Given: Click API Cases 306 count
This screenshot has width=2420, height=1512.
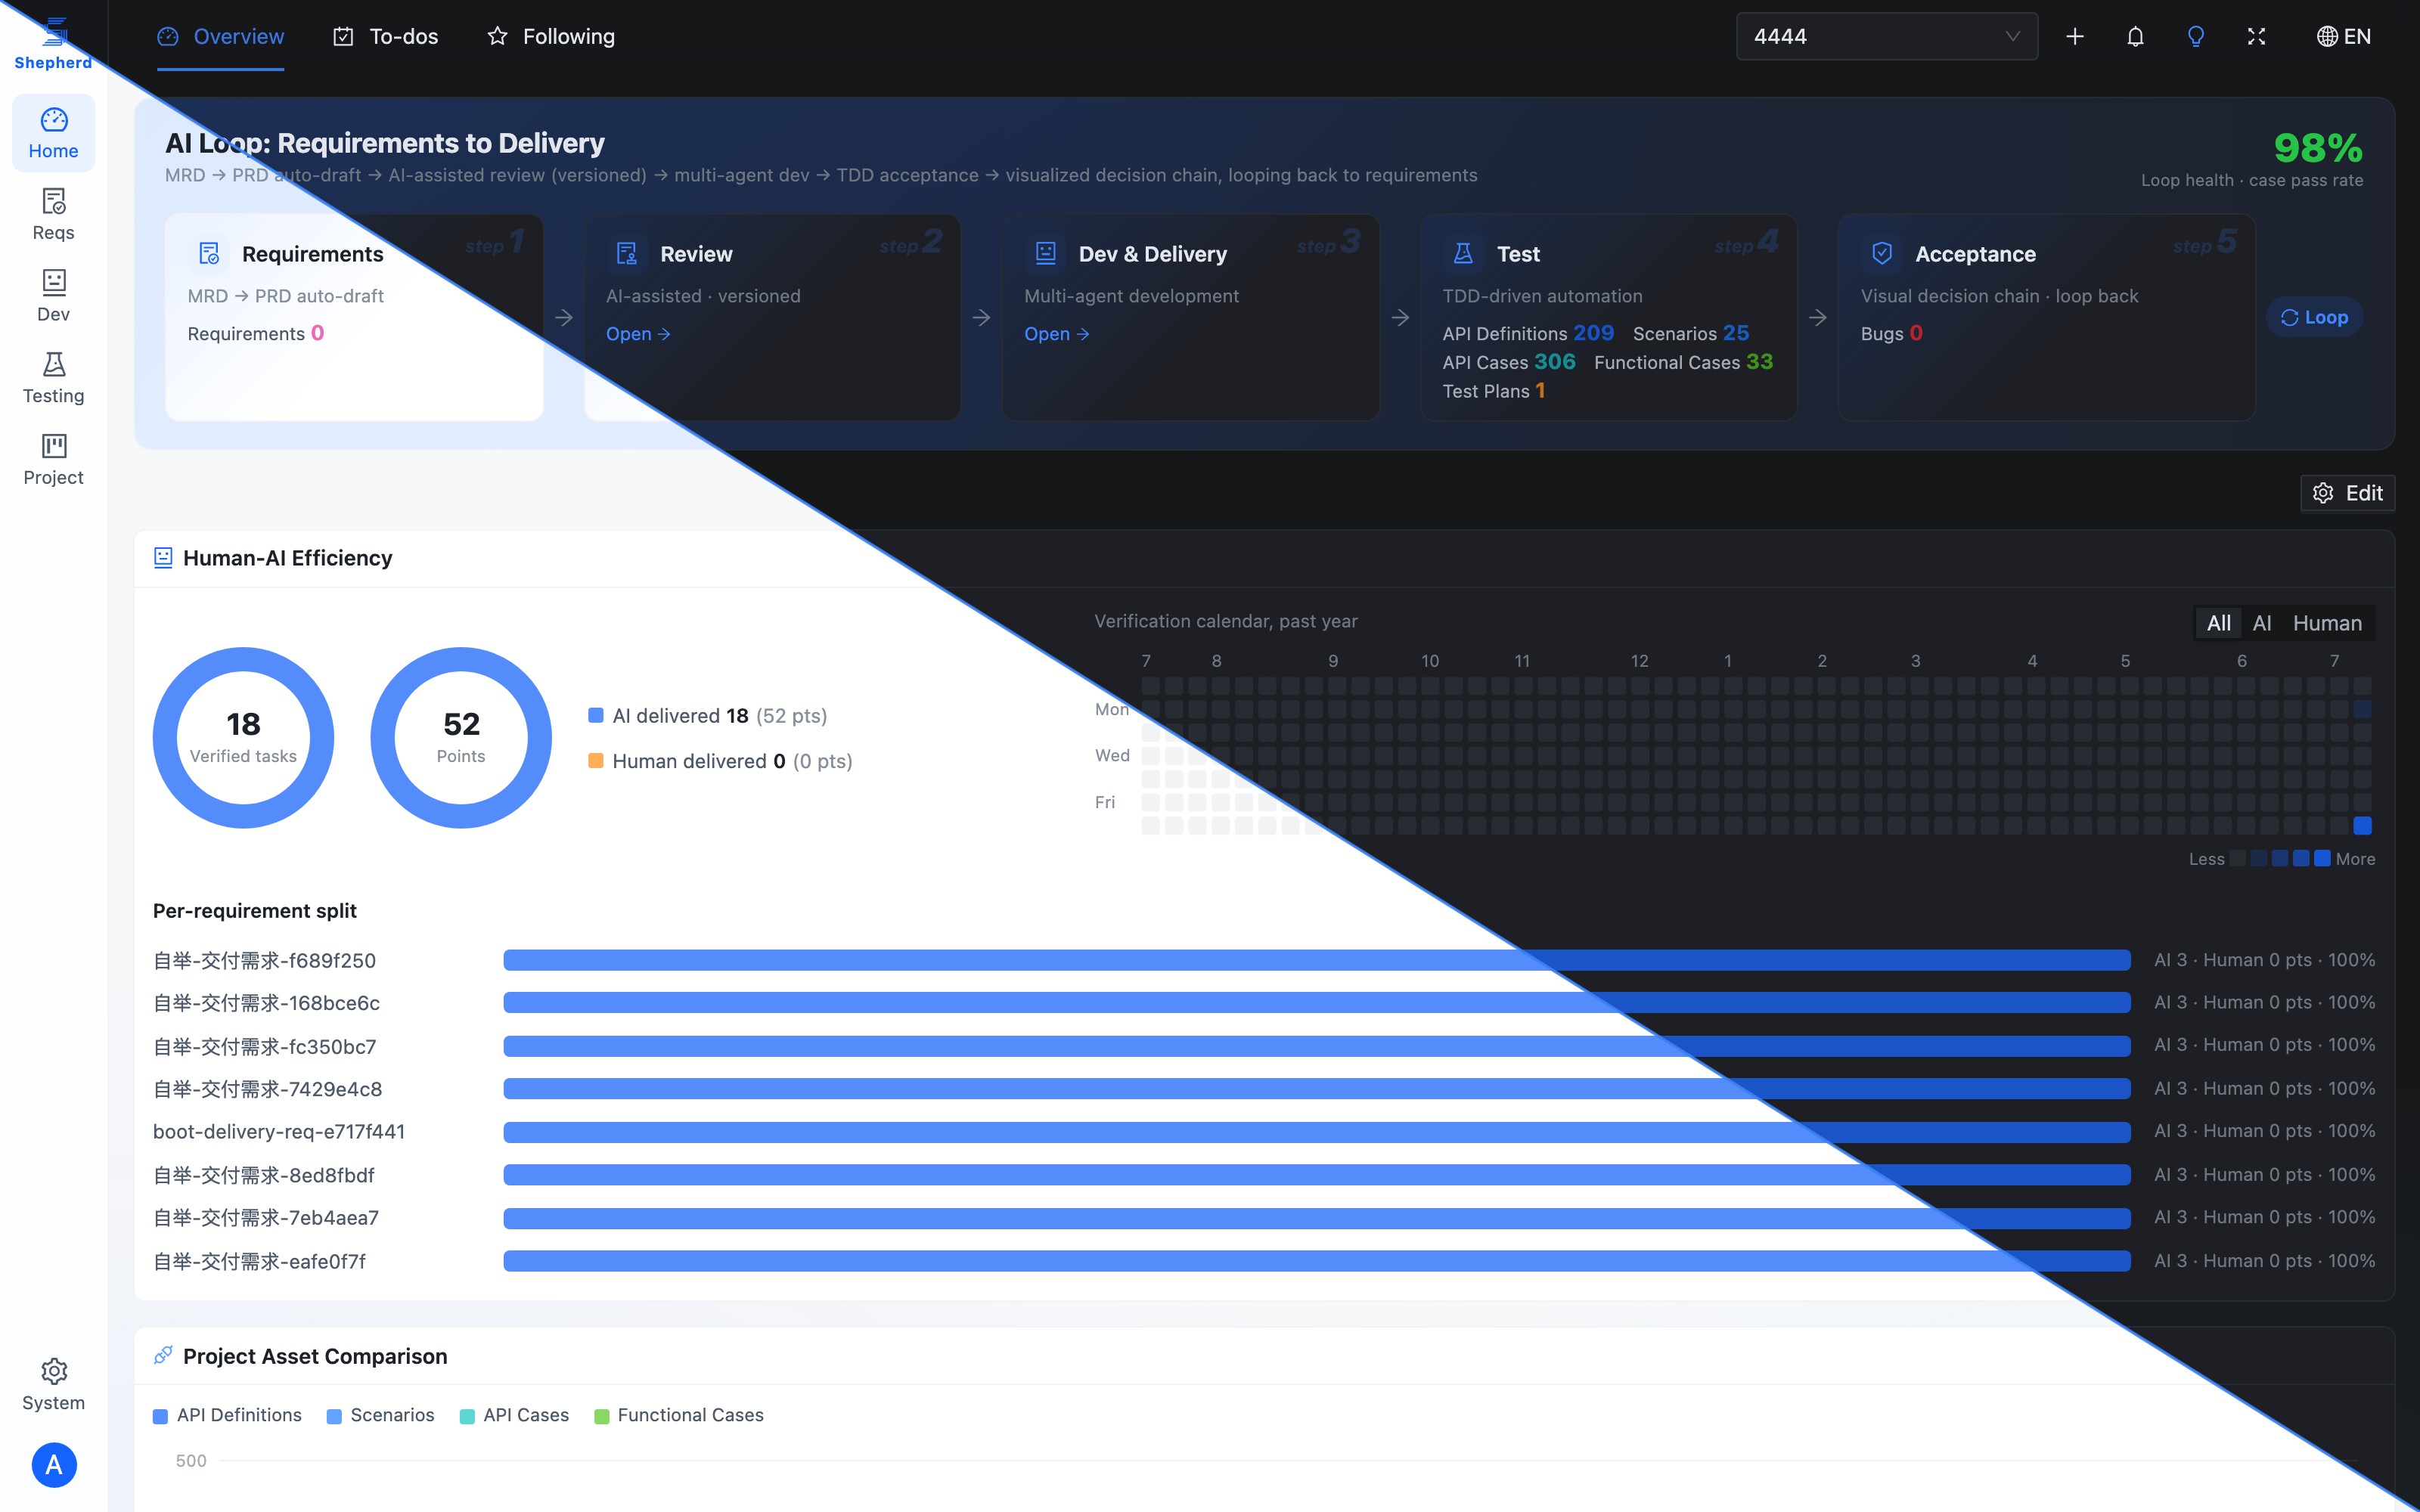Looking at the screenshot, I should click(x=1508, y=362).
